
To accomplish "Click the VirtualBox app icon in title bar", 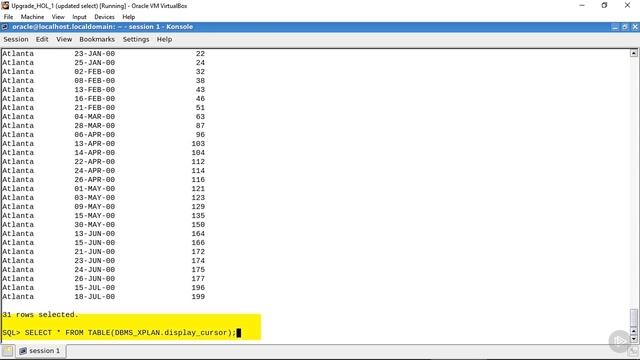I will (5, 6).
